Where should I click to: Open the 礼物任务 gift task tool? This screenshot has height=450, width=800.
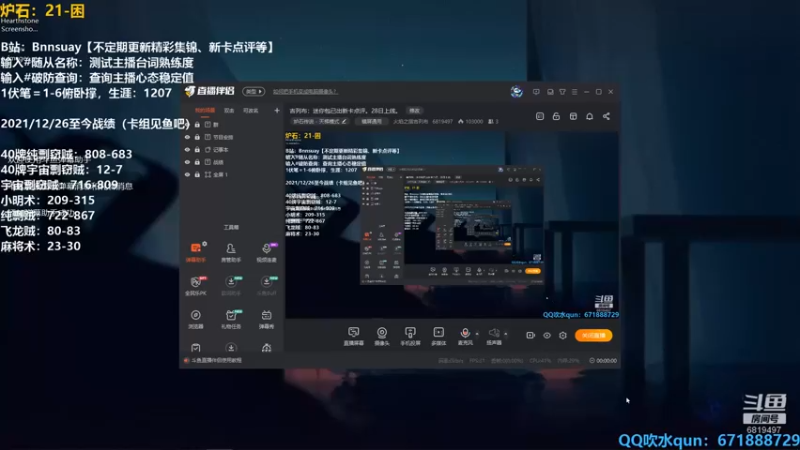231,319
